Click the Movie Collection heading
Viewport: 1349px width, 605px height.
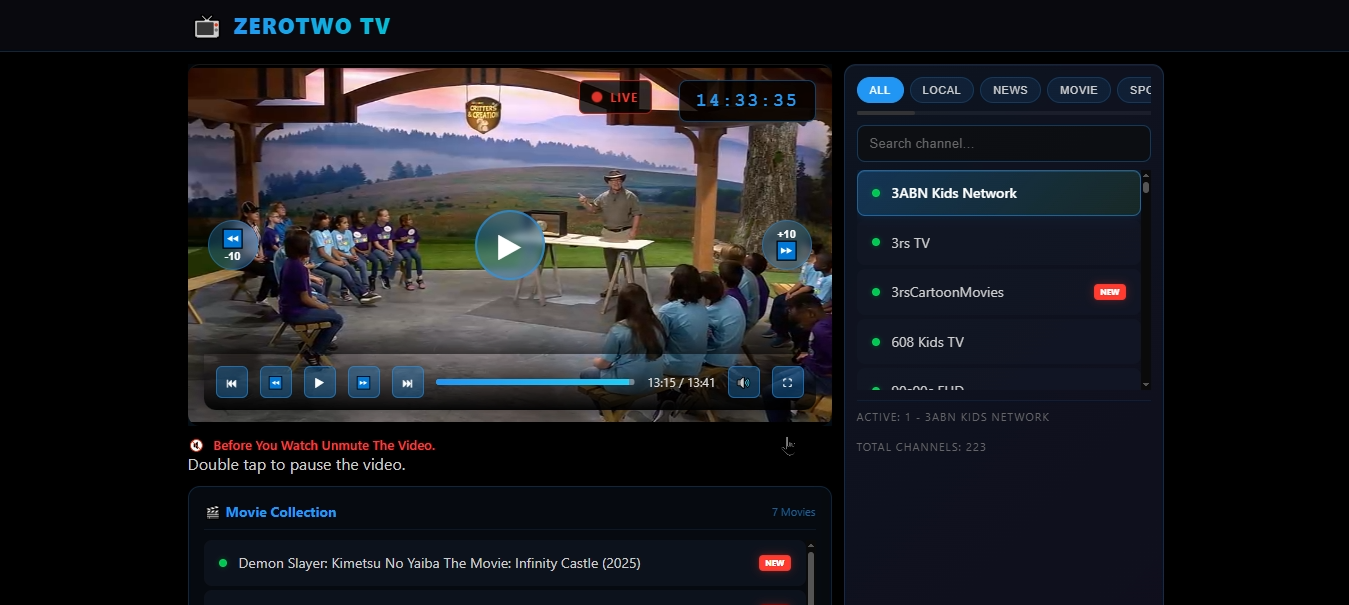[281, 512]
